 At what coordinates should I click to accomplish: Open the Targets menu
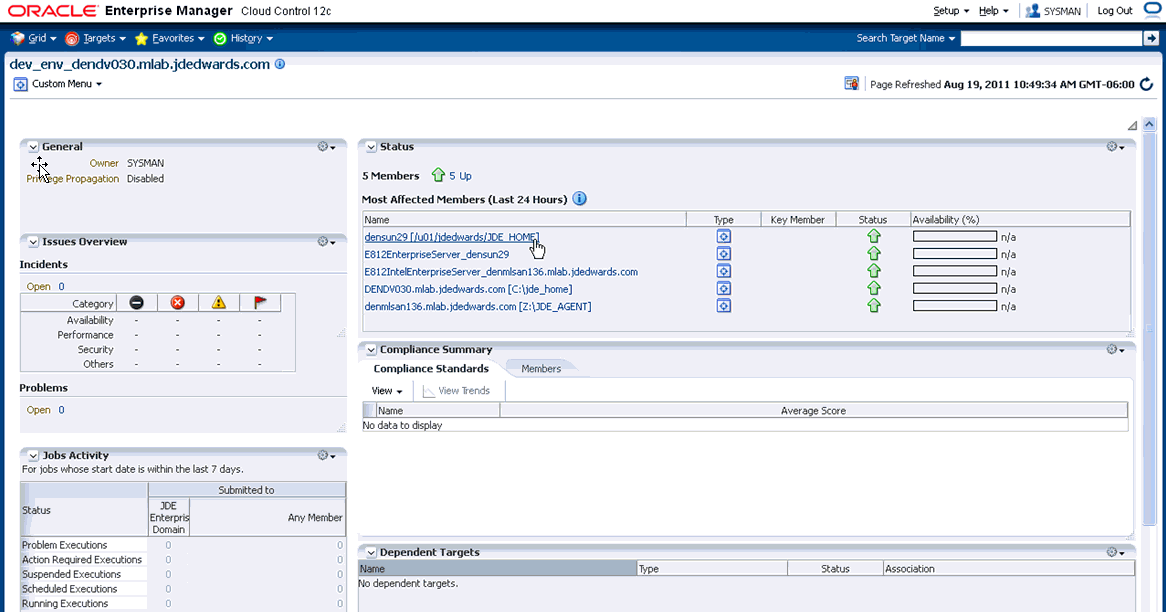[x=94, y=38]
